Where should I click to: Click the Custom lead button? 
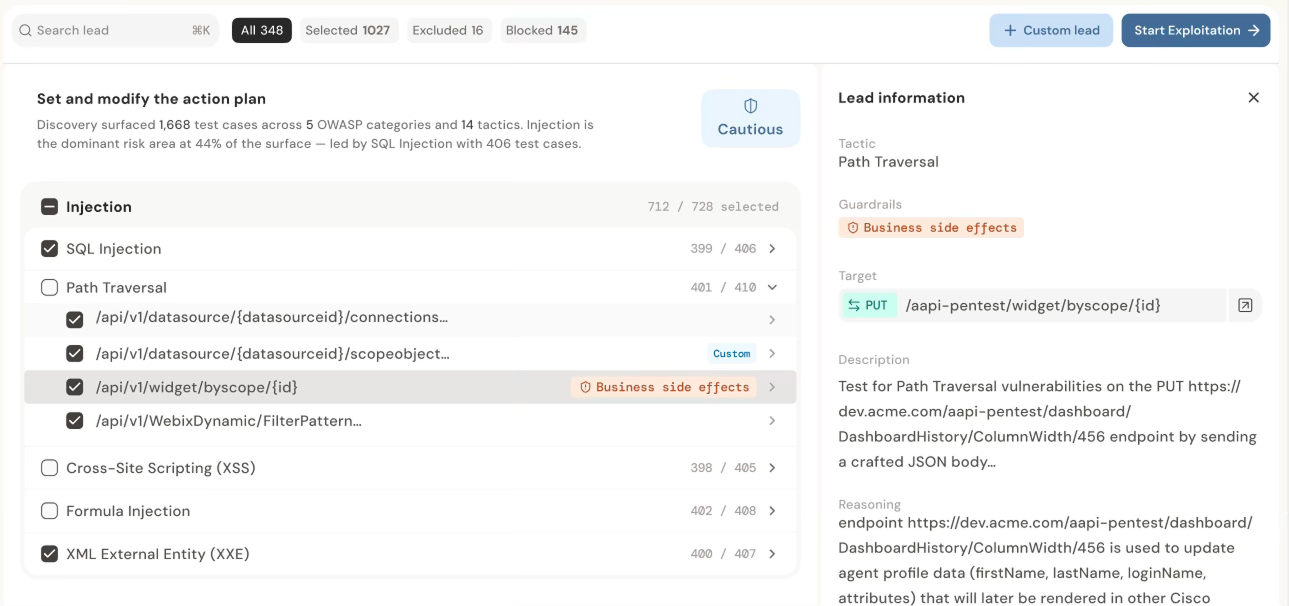point(1051,30)
